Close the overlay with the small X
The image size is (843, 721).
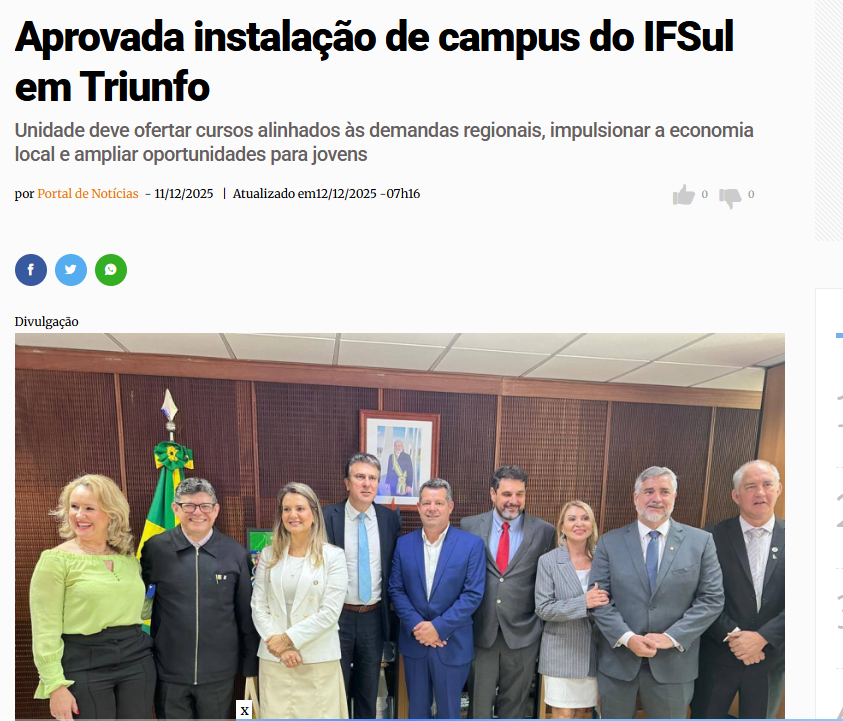245,710
